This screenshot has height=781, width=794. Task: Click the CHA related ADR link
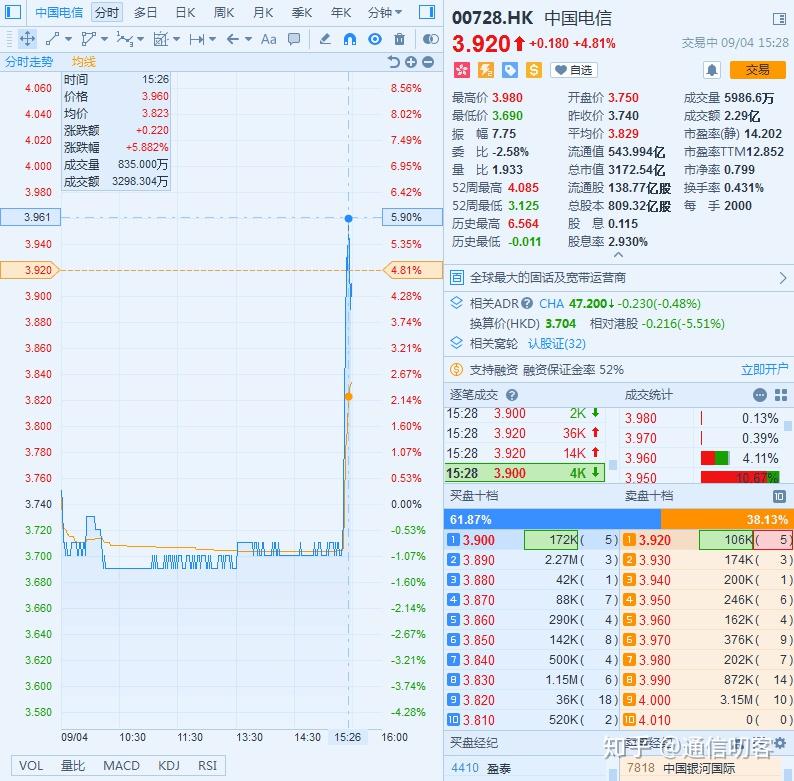(x=551, y=303)
